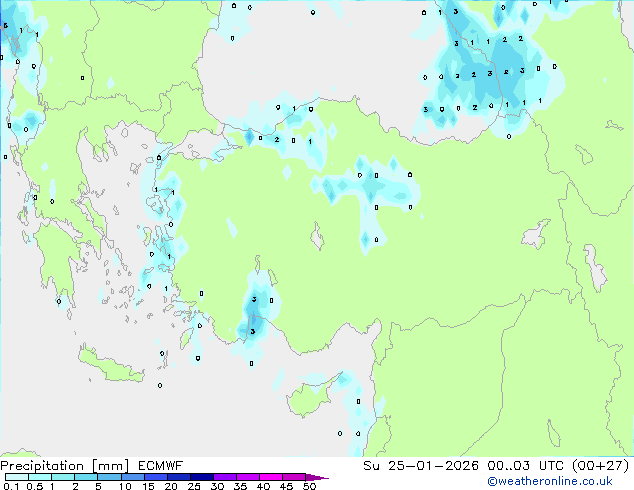
Task: Select the 20–25 mm legend color swatch
Action: pos(179,477)
